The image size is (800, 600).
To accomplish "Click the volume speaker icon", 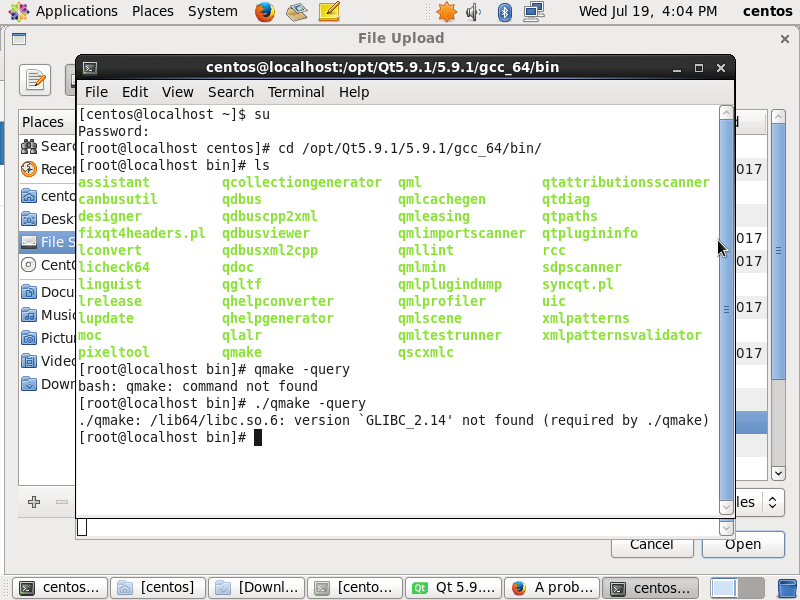I will pos(473,11).
